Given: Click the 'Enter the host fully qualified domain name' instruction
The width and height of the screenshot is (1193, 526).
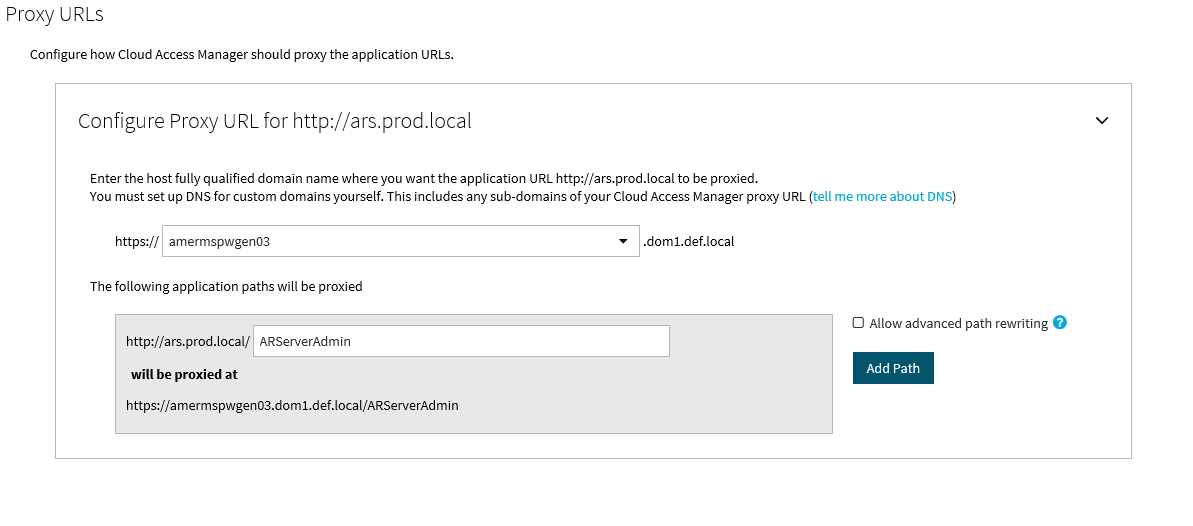Looking at the screenshot, I should (424, 179).
